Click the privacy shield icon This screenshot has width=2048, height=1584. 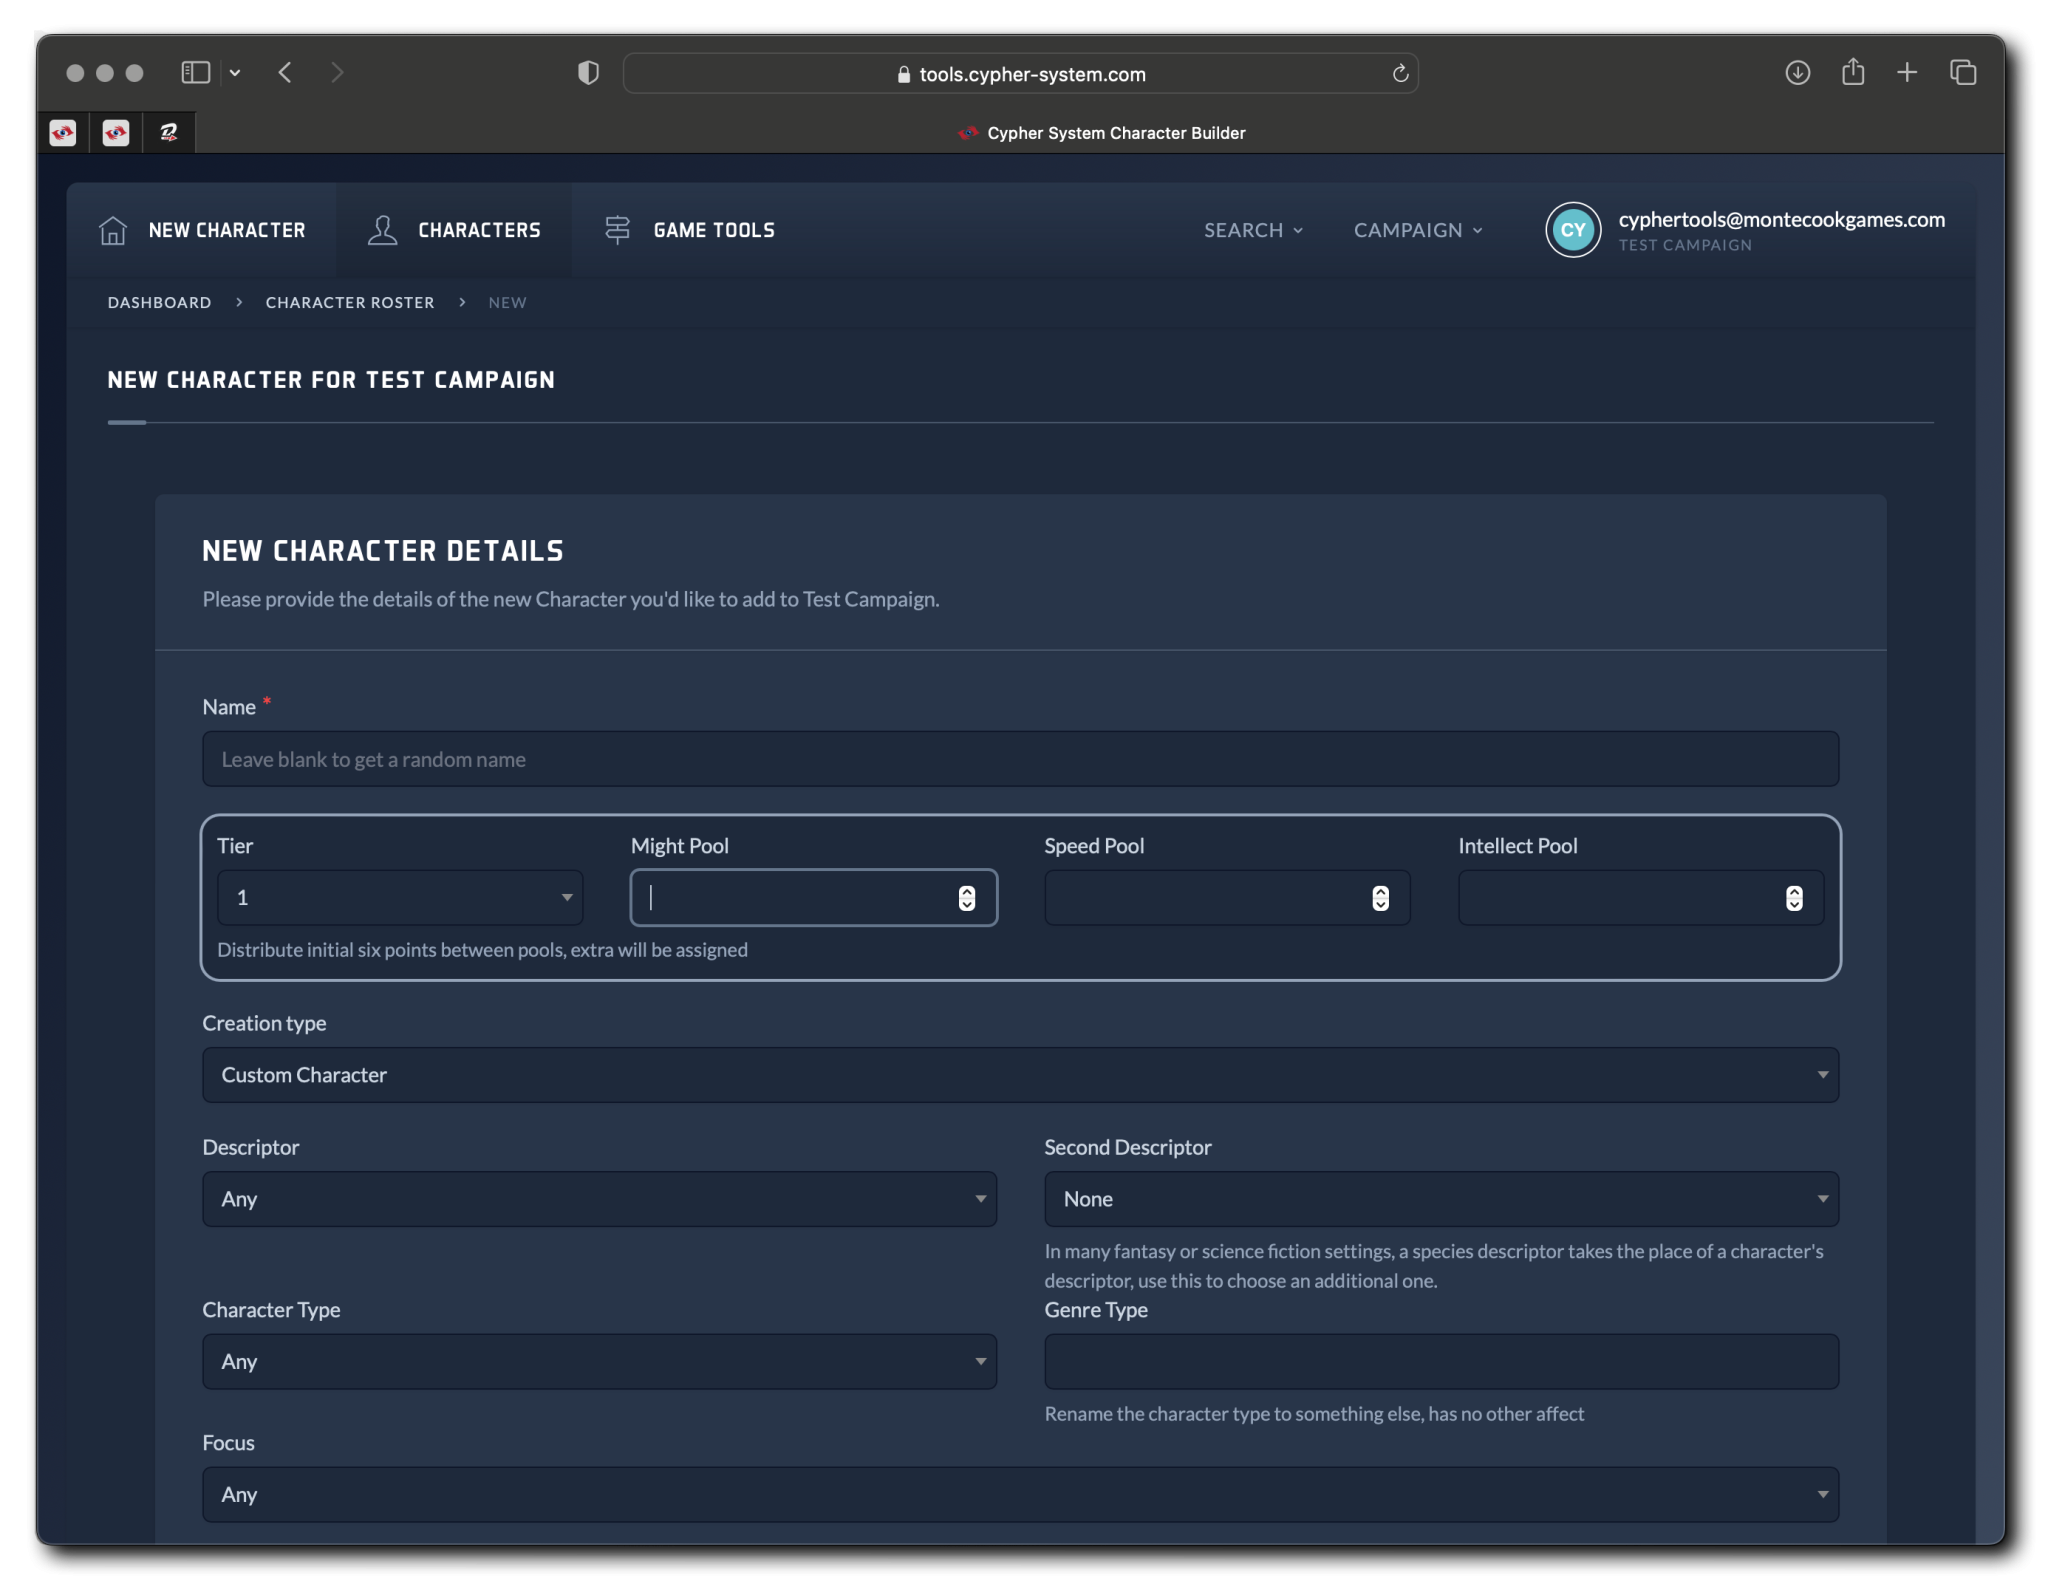pos(588,73)
